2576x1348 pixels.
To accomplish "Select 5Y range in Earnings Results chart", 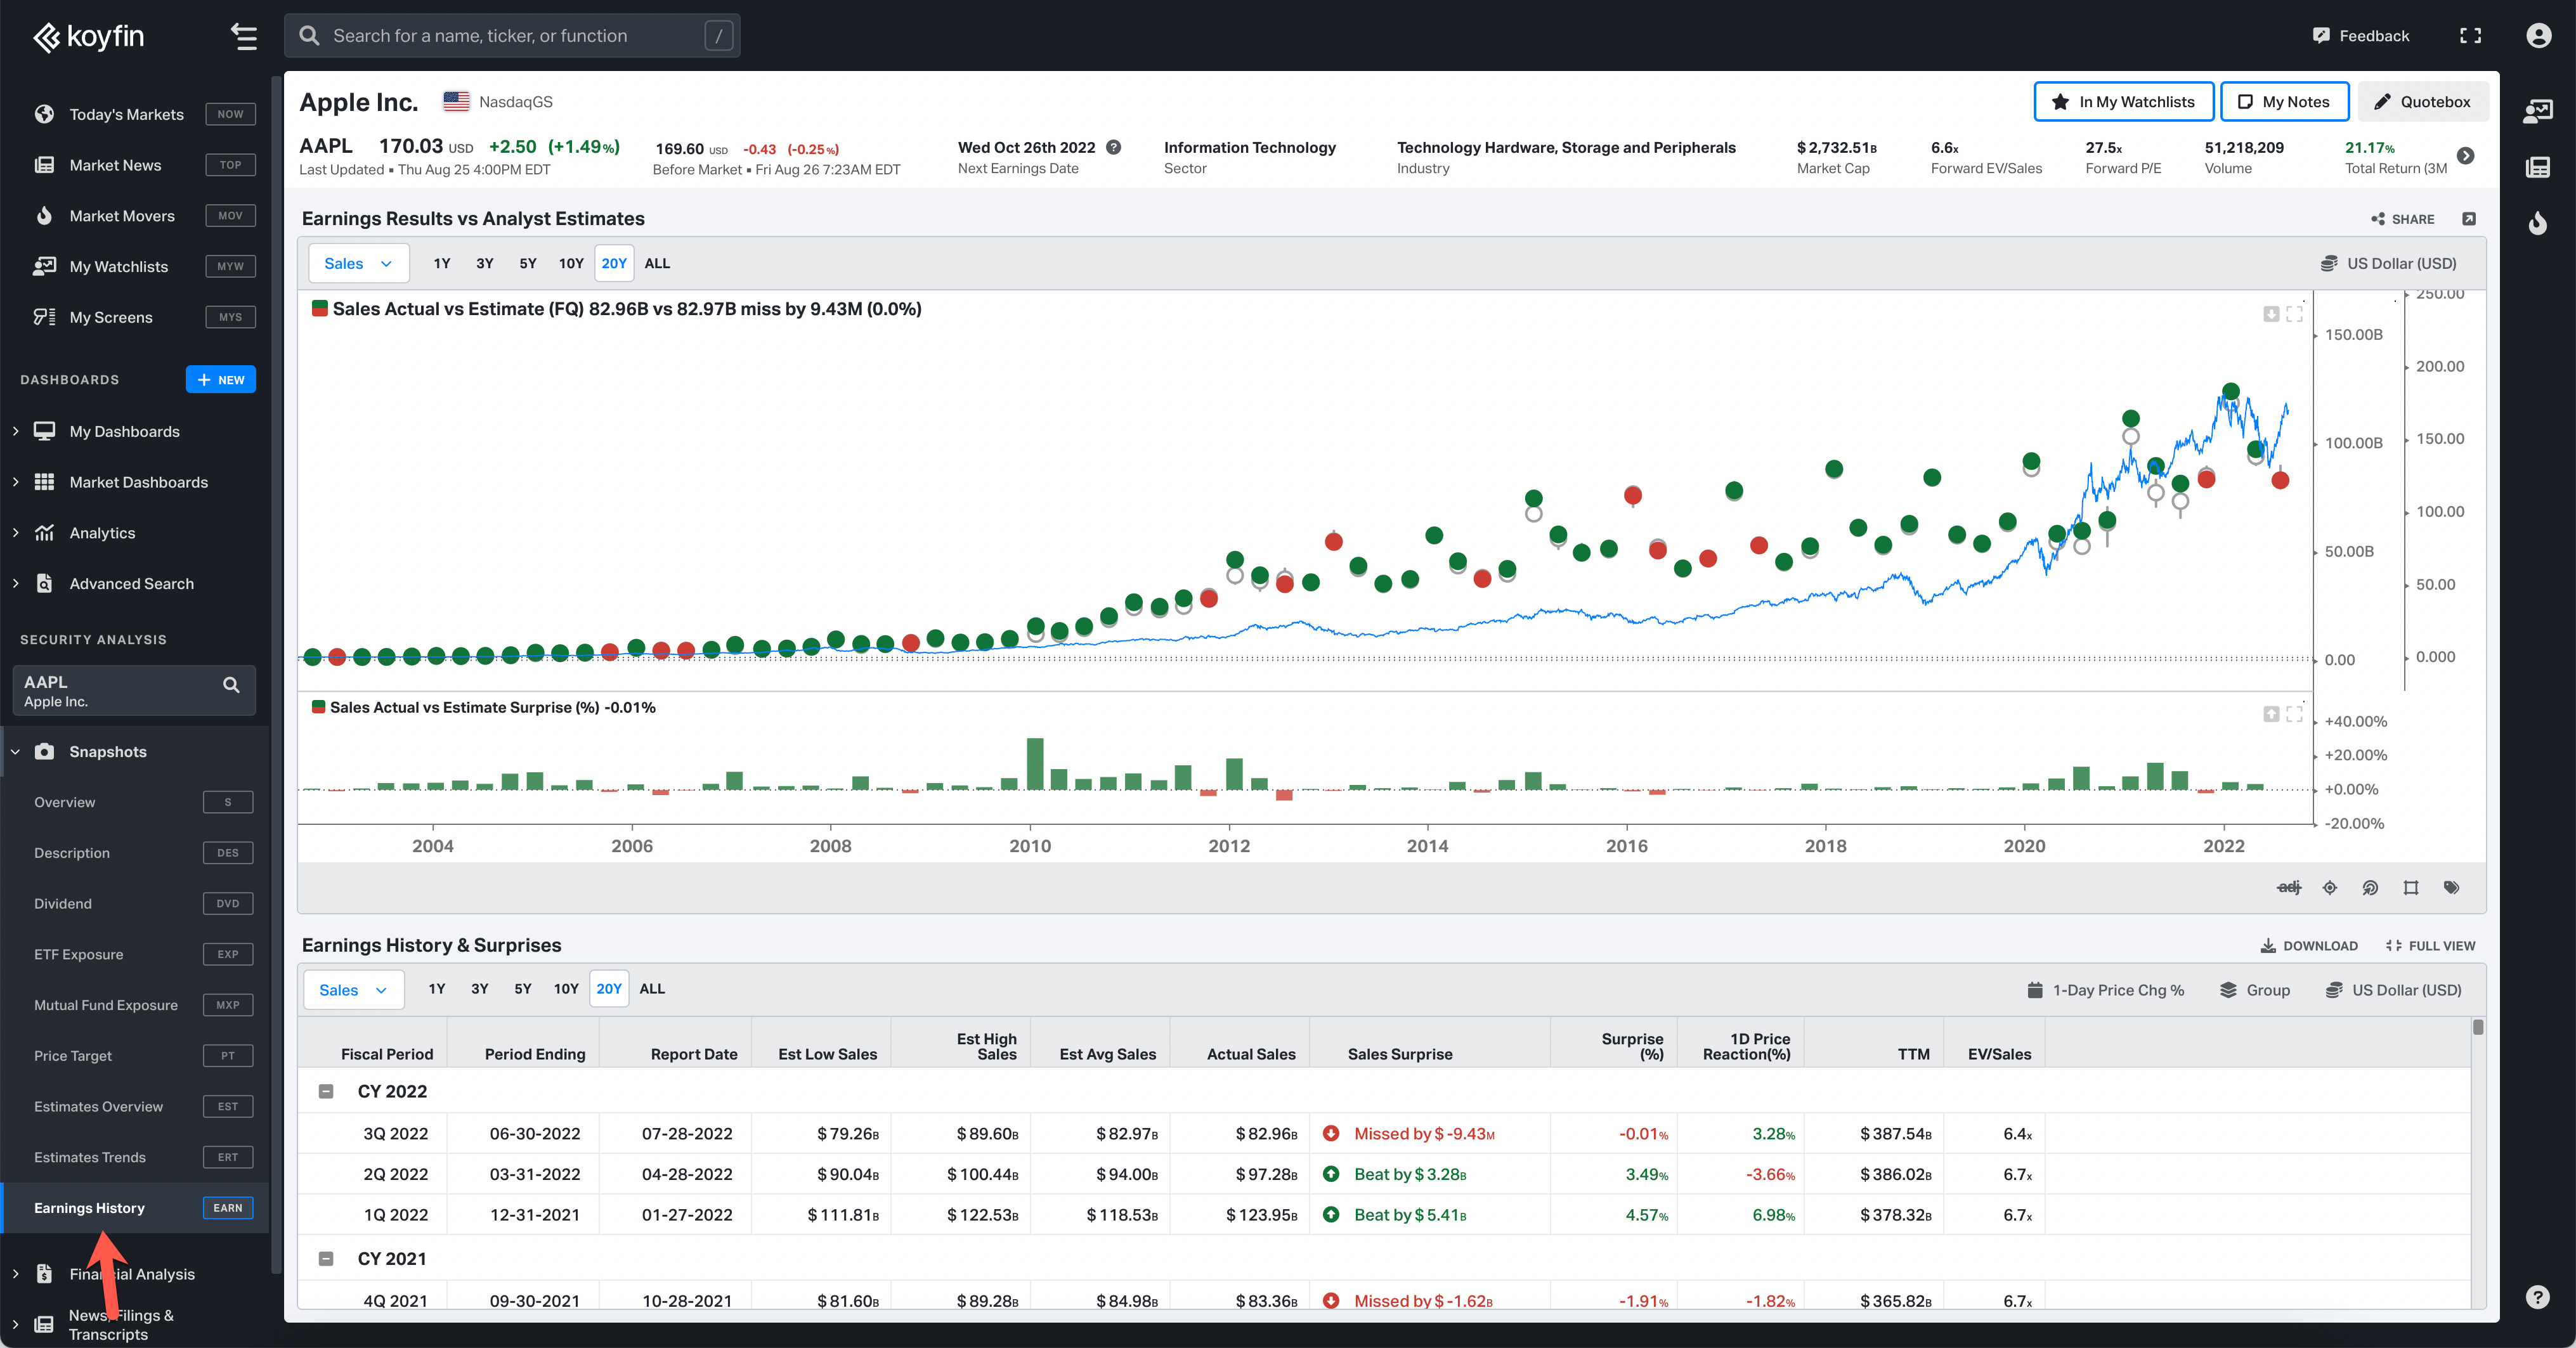I will point(528,264).
